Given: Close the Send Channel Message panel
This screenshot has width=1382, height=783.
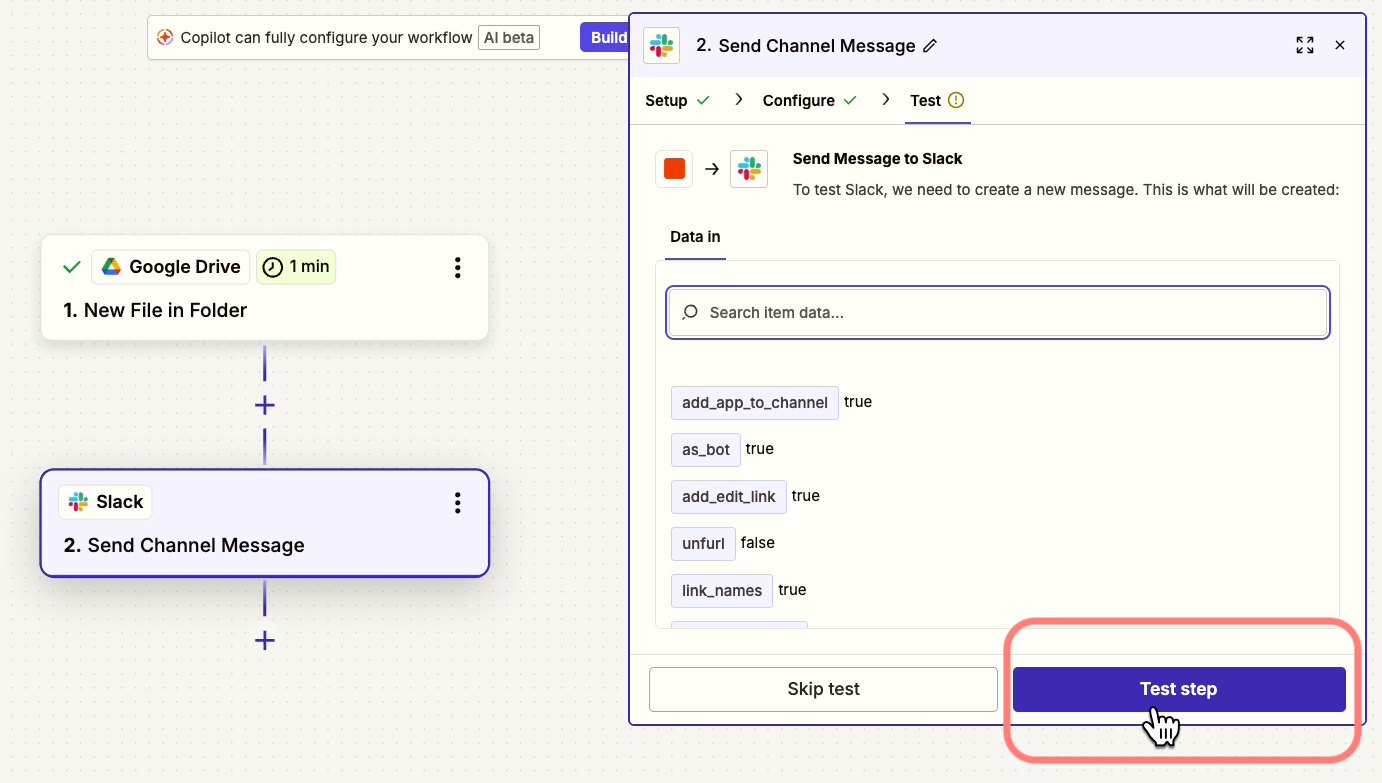Looking at the screenshot, I should pyautogui.click(x=1340, y=45).
